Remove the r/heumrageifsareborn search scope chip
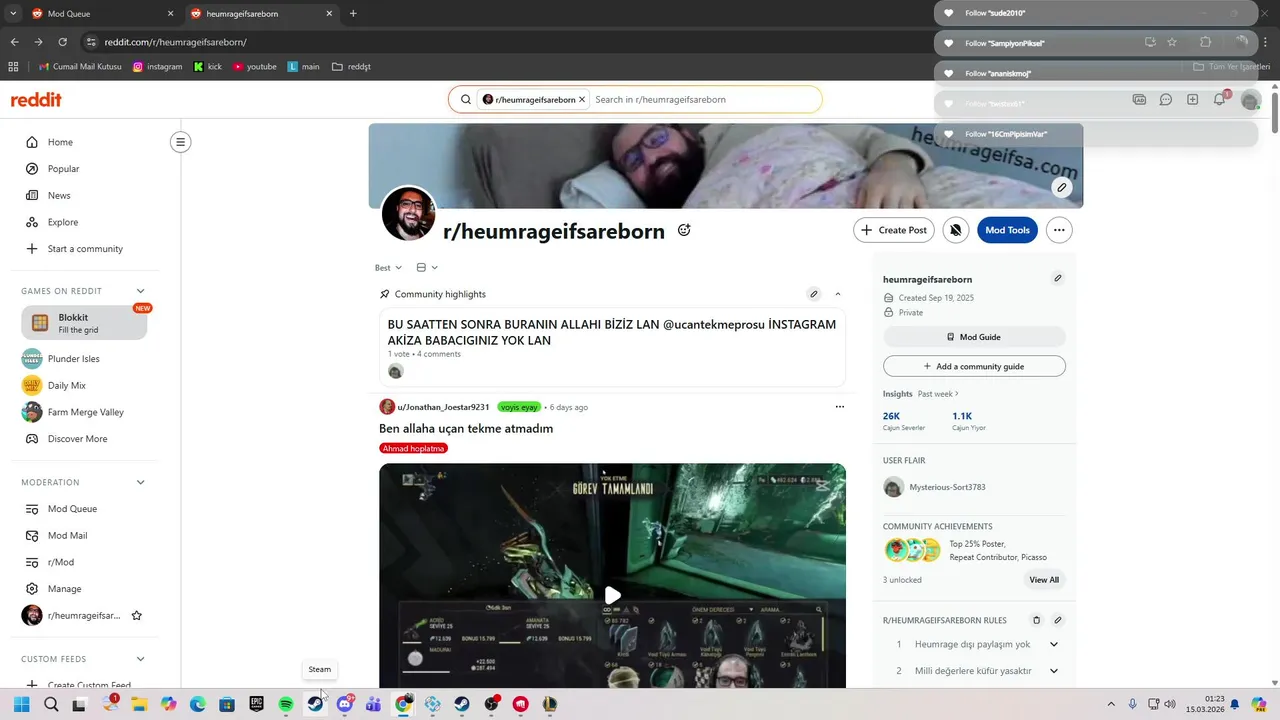1280x720 pixels. tap(582, 100)
